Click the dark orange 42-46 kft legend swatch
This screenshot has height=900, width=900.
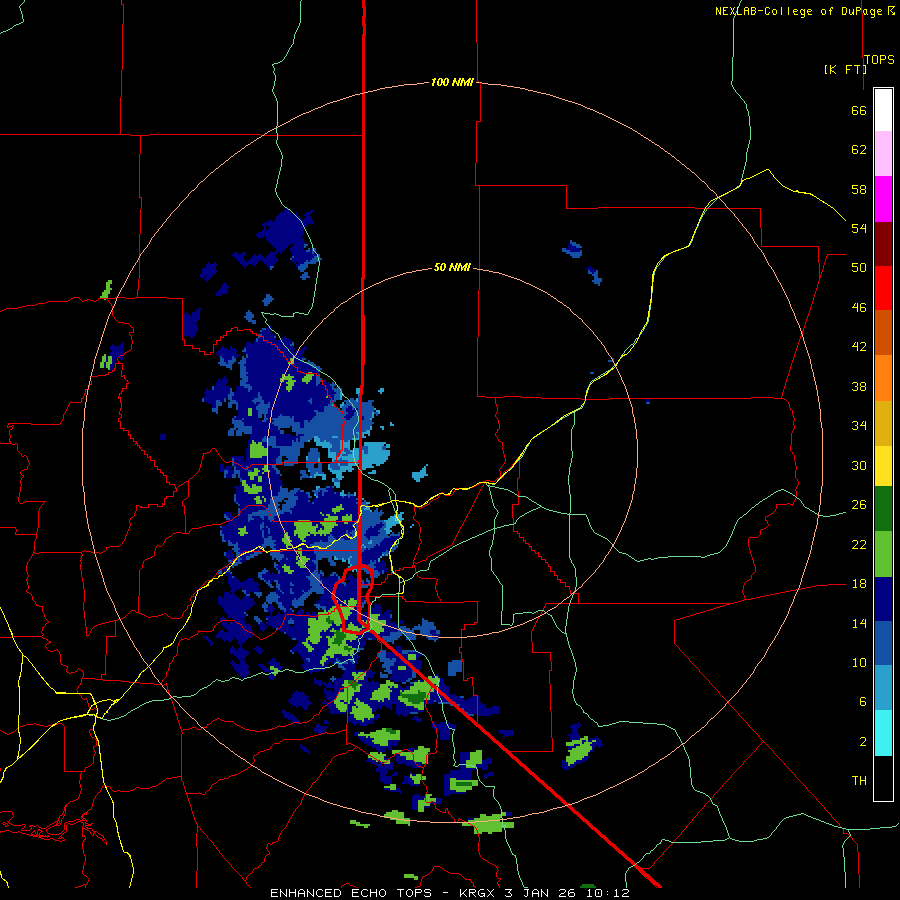[883, 333]
